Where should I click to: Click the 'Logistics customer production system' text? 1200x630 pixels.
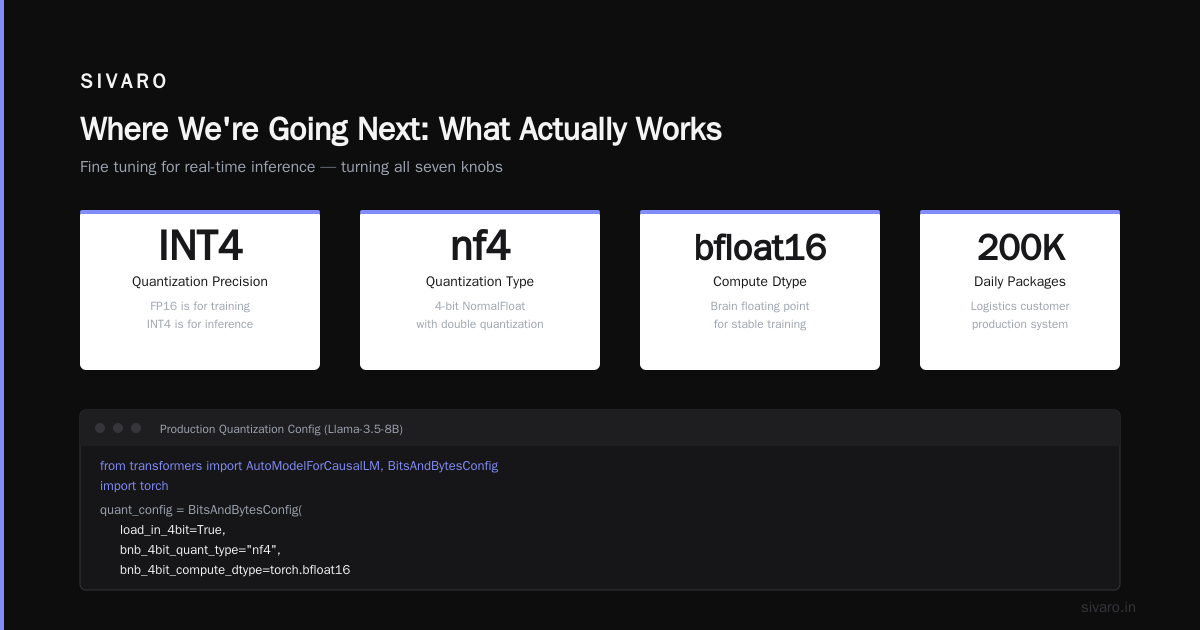1020,315
